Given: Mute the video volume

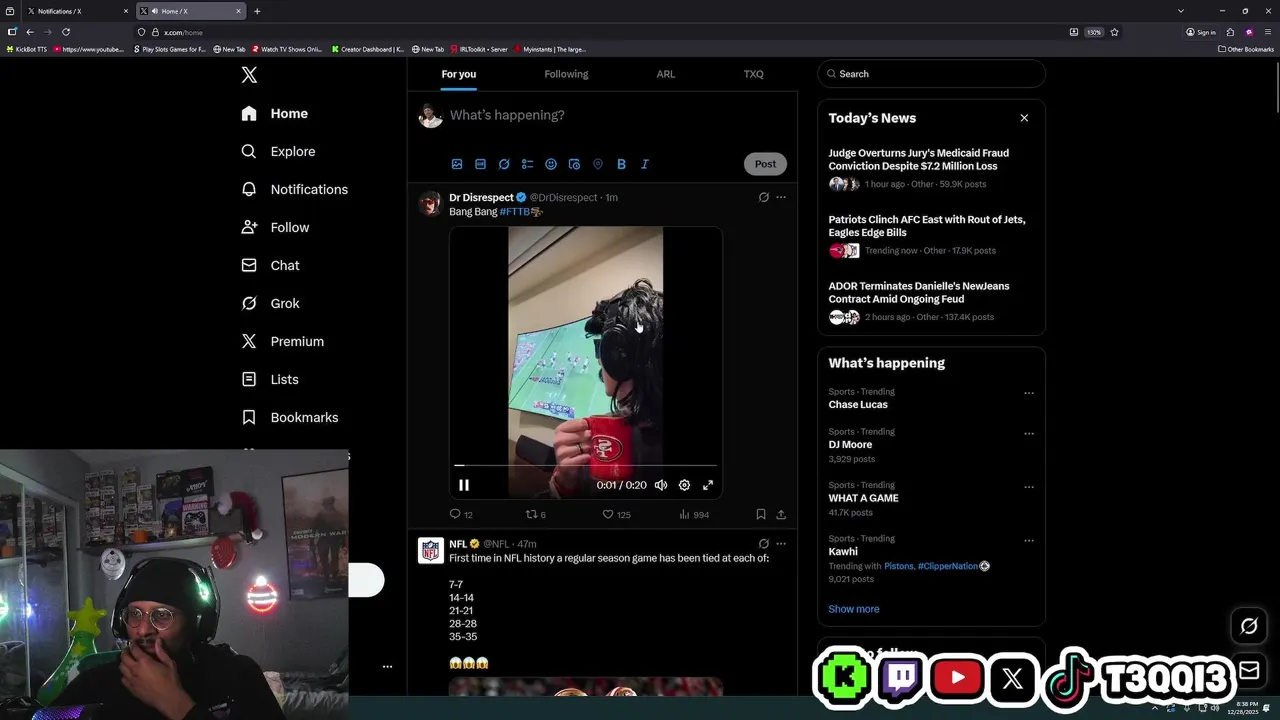Looking at the screenshot, I should (x=661, y=485).
